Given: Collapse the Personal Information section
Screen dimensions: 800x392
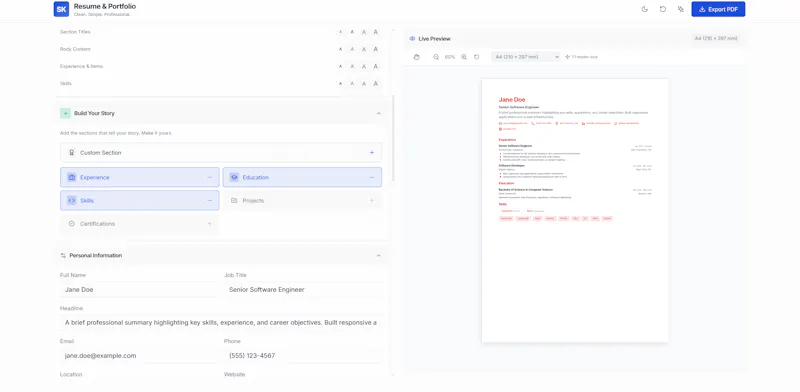Looking at the screenshot, I should (379, 255).
